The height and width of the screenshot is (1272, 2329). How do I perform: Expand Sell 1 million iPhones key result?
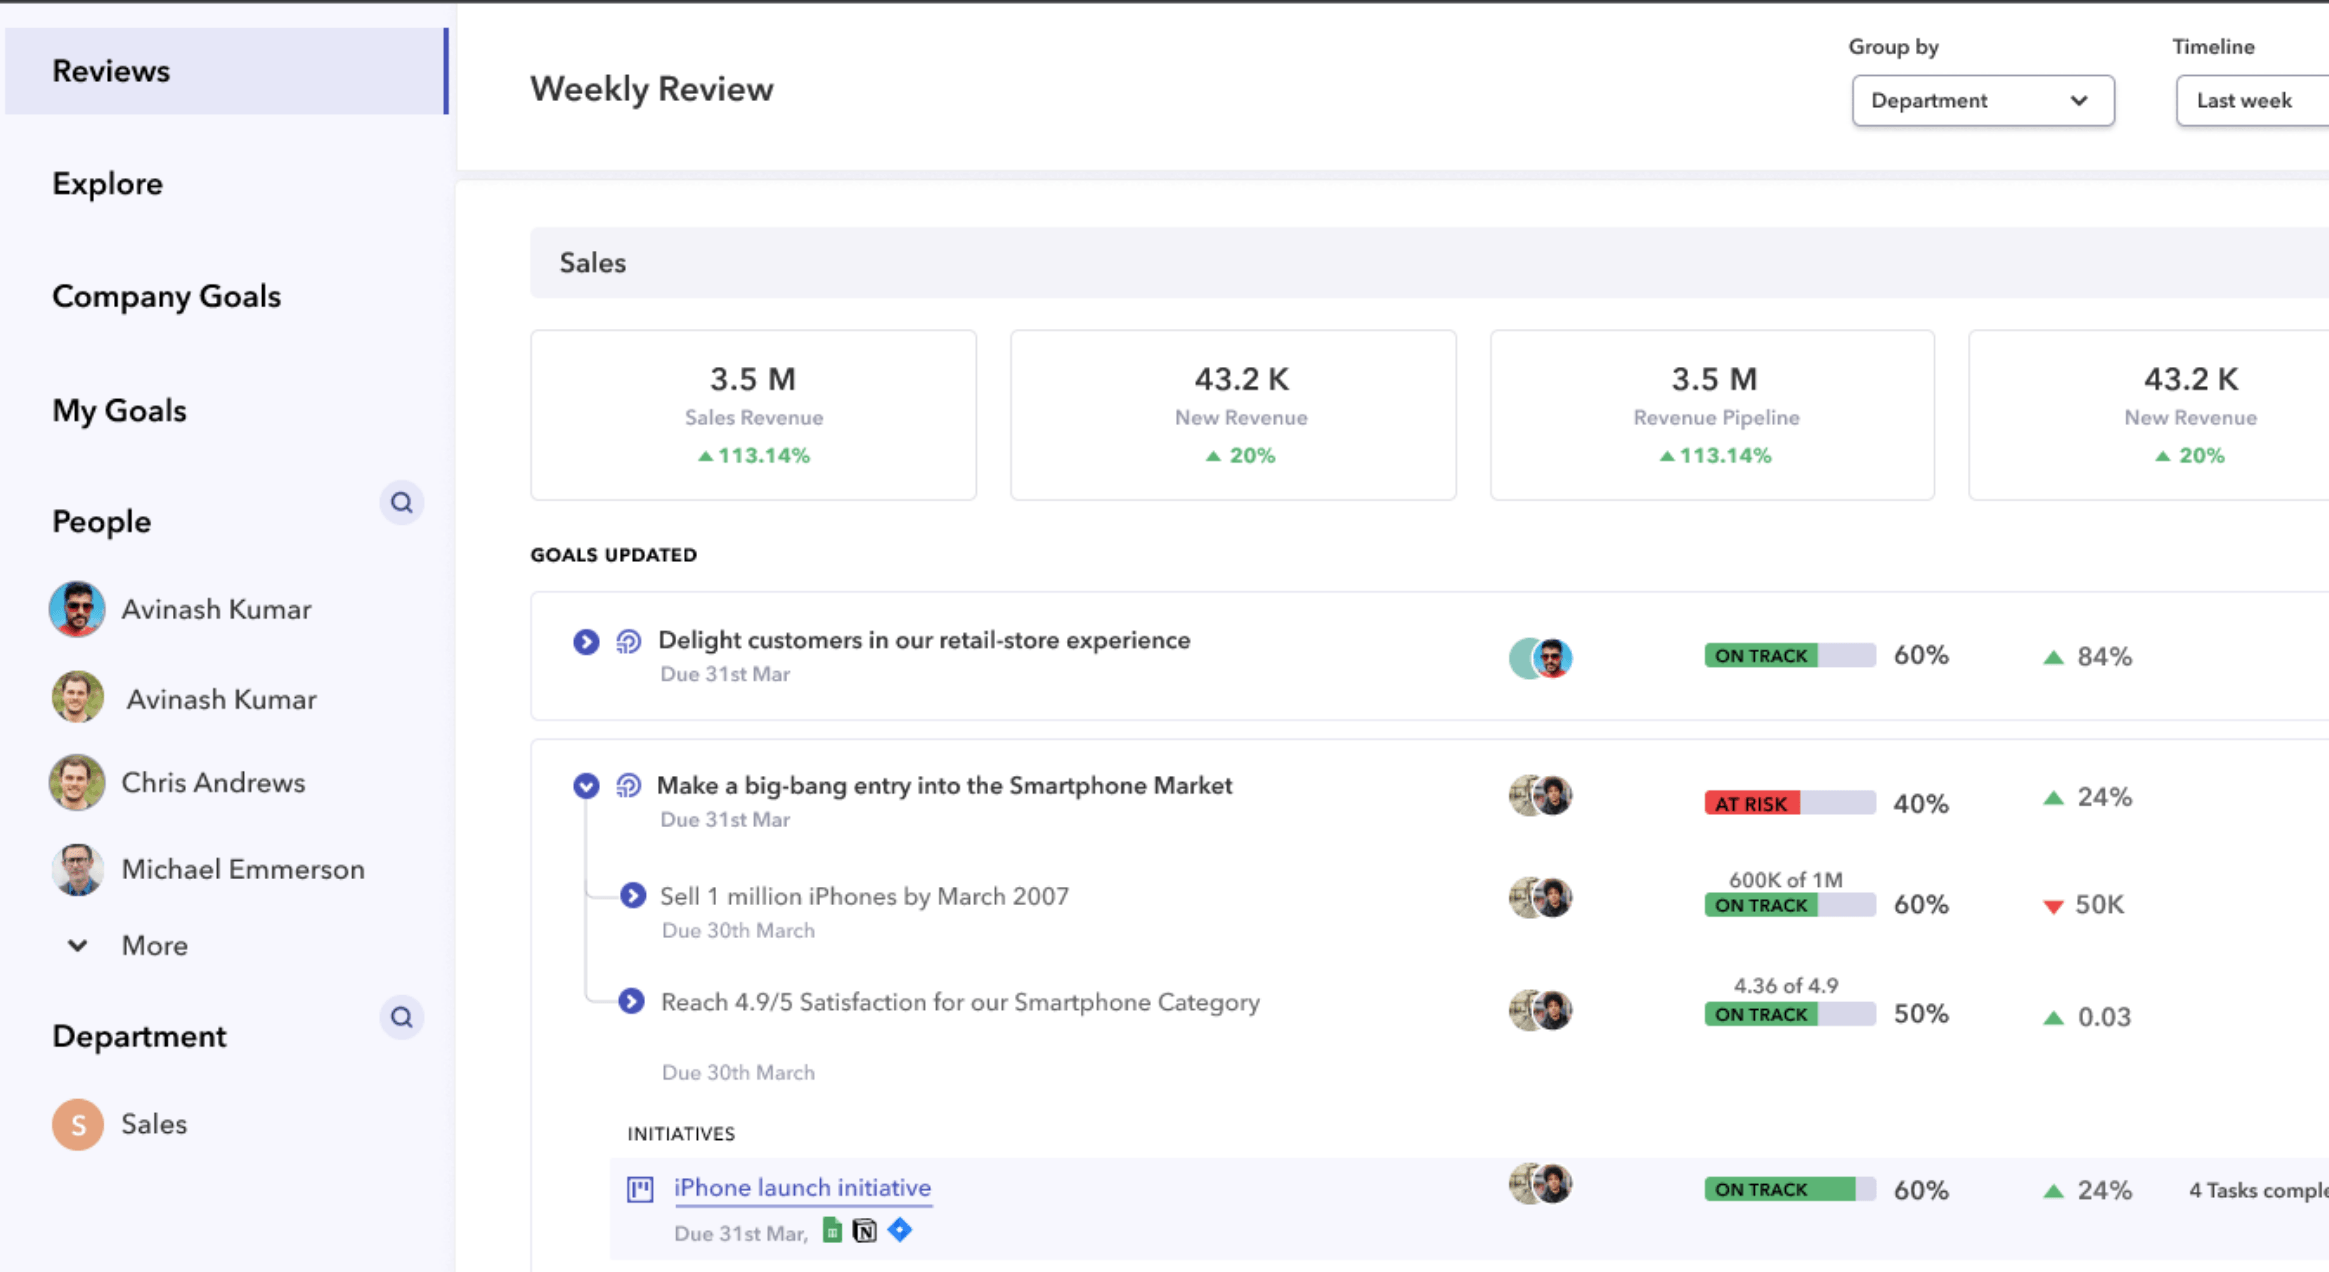[632, 895]
